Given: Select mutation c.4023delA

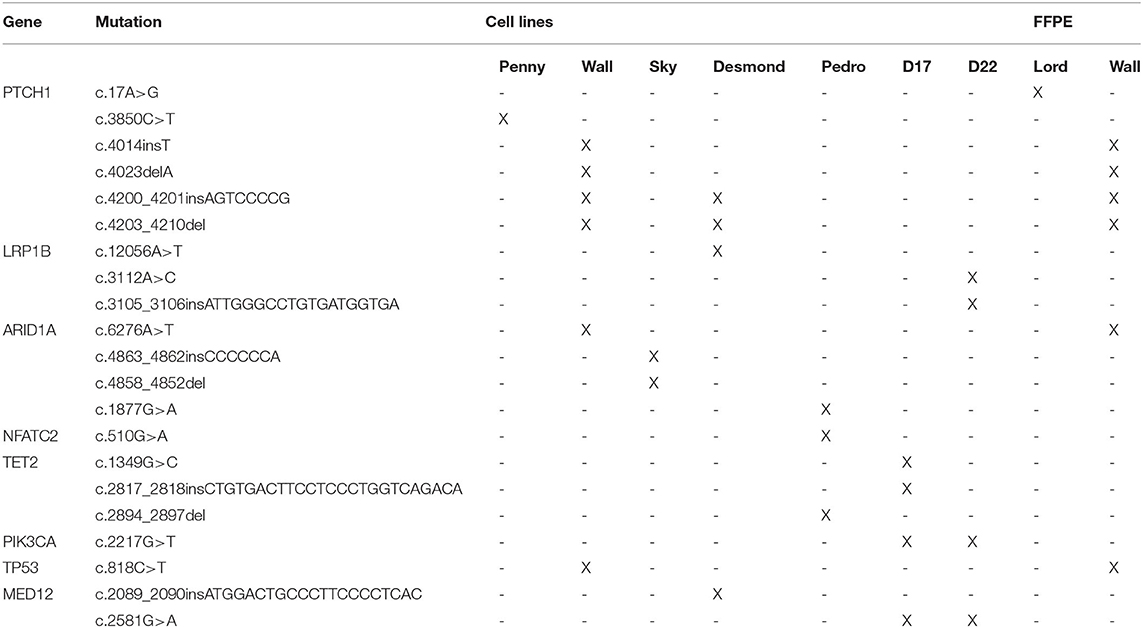Looking at the screenshot, I should coord(134,172).
